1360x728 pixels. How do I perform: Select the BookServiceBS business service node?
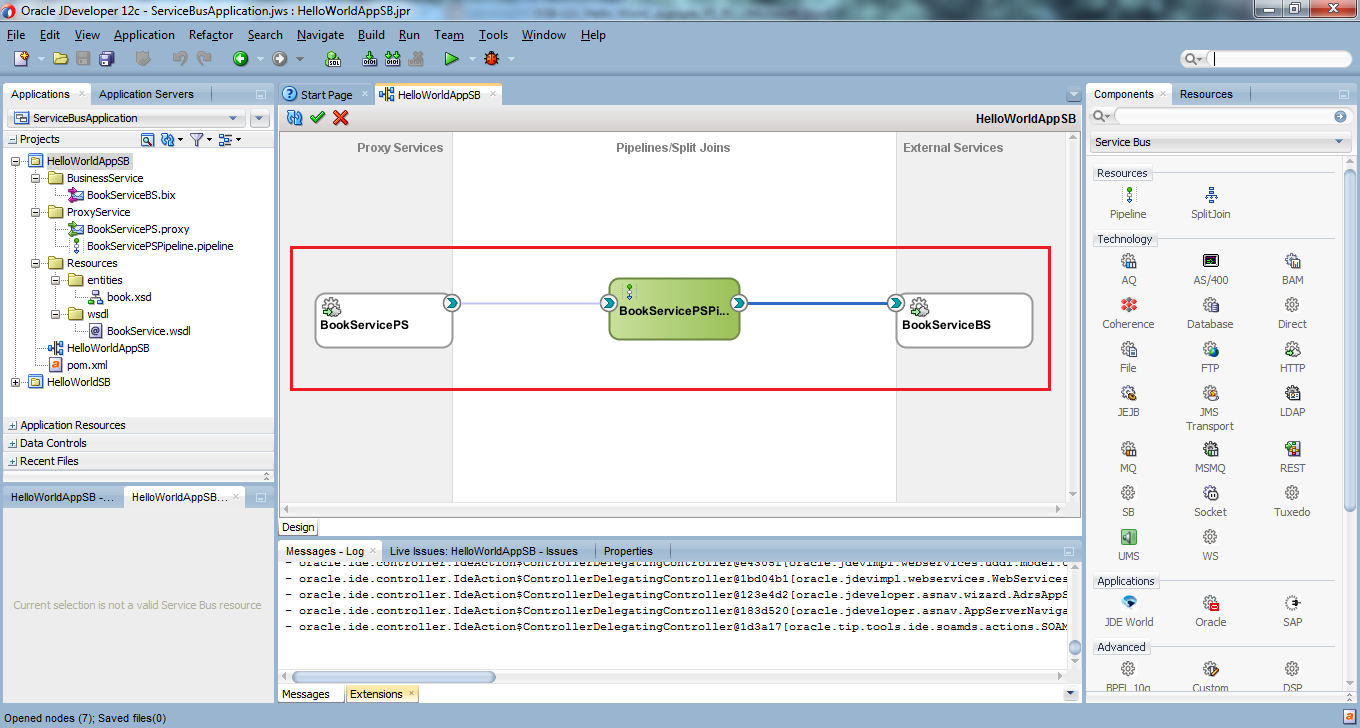(964, 320)
